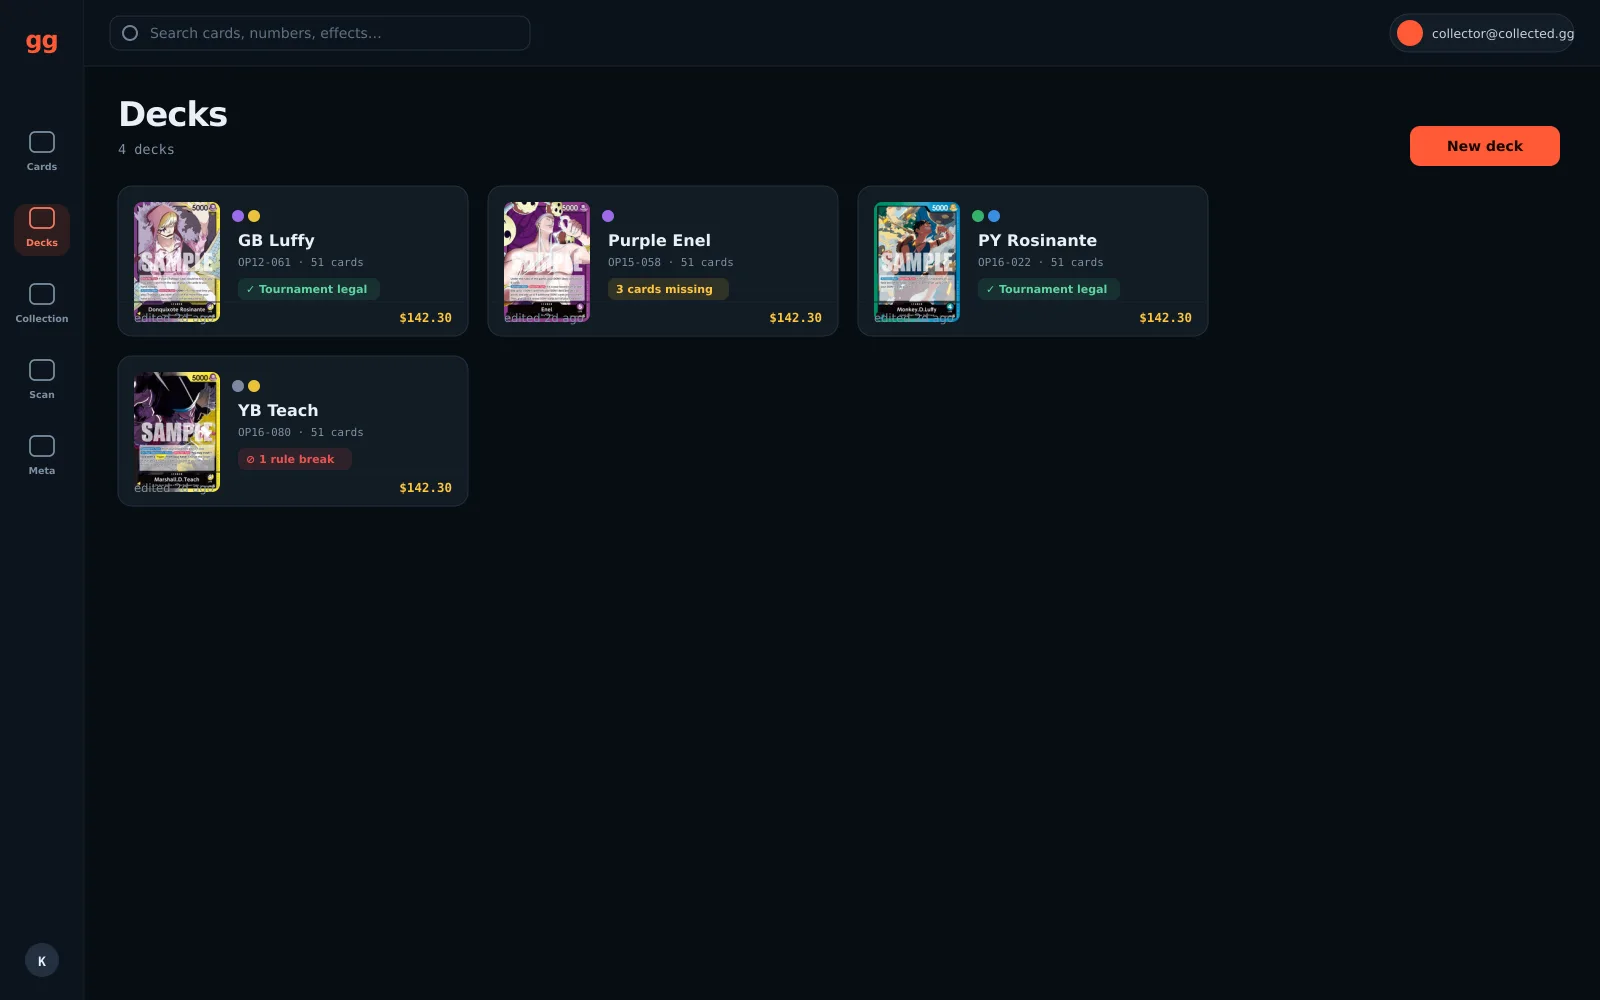The width and height of the screenshot is (1600, 1000).
Task: Click YB Teach's $142.30 price
Action: click(426, 488)
